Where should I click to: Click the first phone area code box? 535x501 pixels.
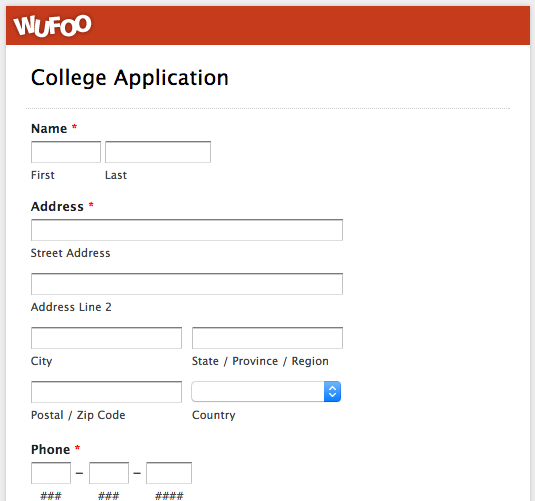click(51, 473)
